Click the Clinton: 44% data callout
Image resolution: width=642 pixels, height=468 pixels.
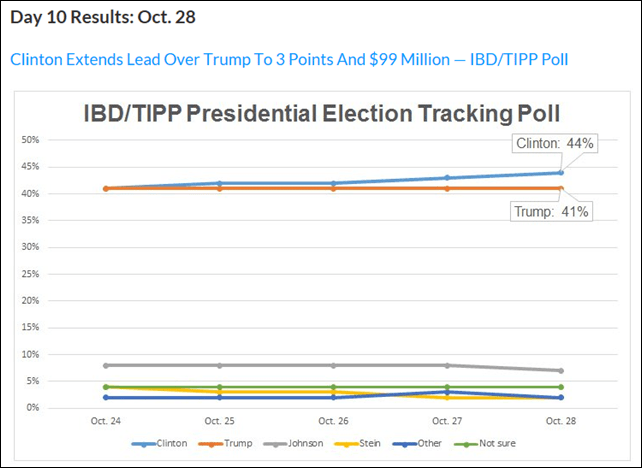[554, 143]
